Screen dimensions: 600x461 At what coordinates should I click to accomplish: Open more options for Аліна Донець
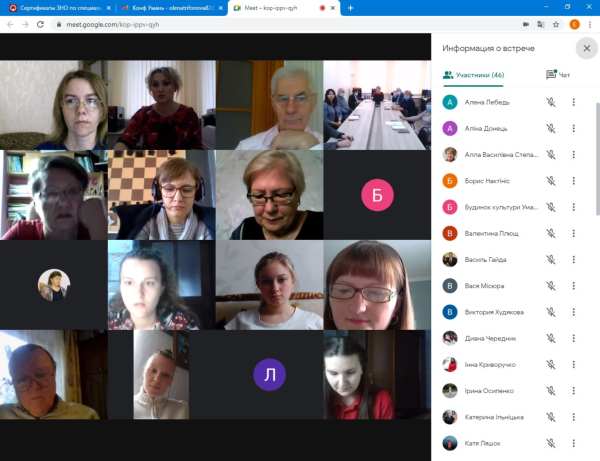574,128
